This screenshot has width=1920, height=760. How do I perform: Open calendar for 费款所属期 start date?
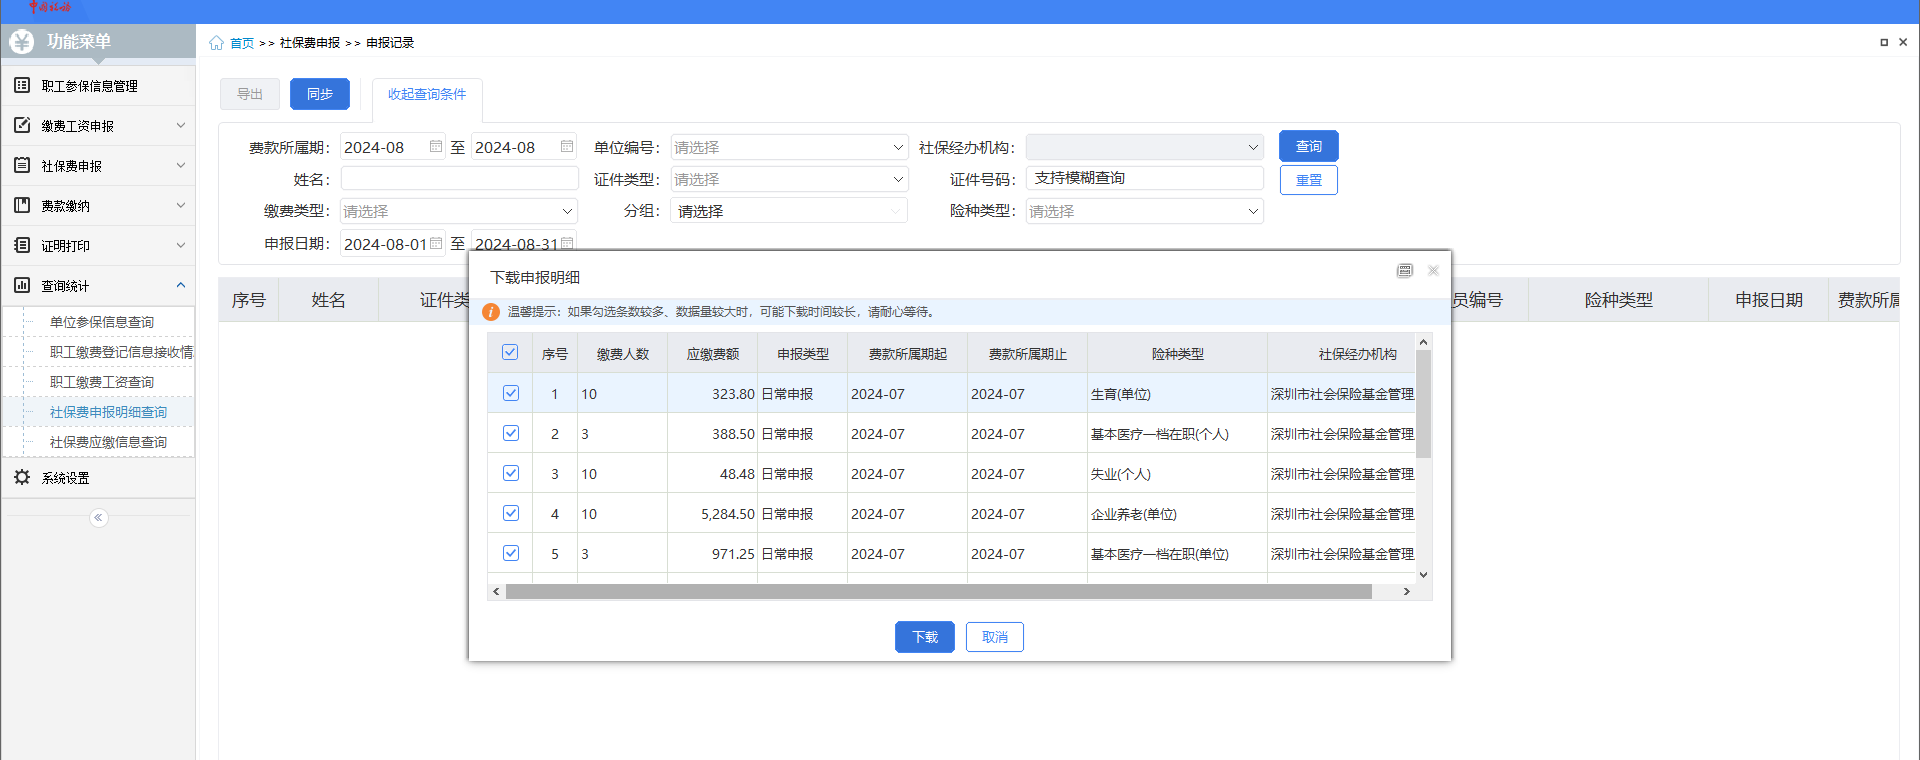[436, 147]
